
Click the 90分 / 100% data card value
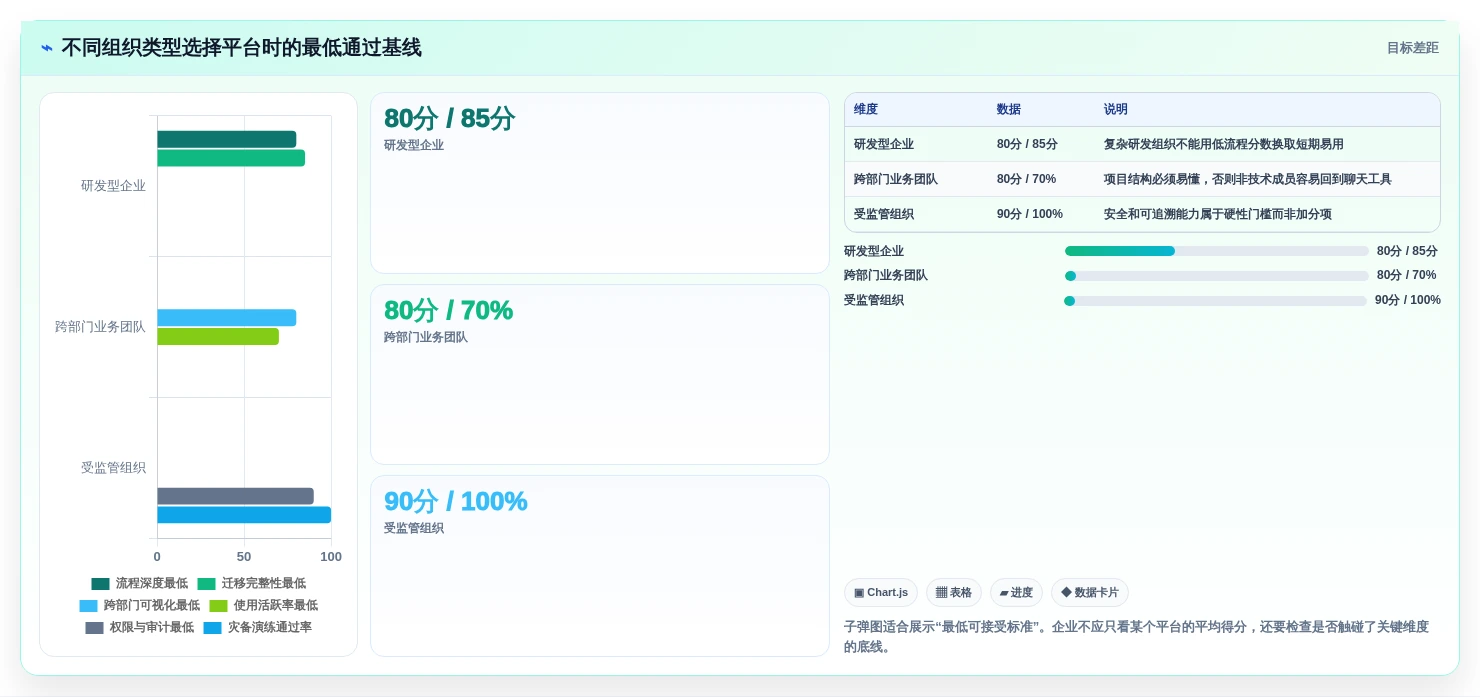456,501
